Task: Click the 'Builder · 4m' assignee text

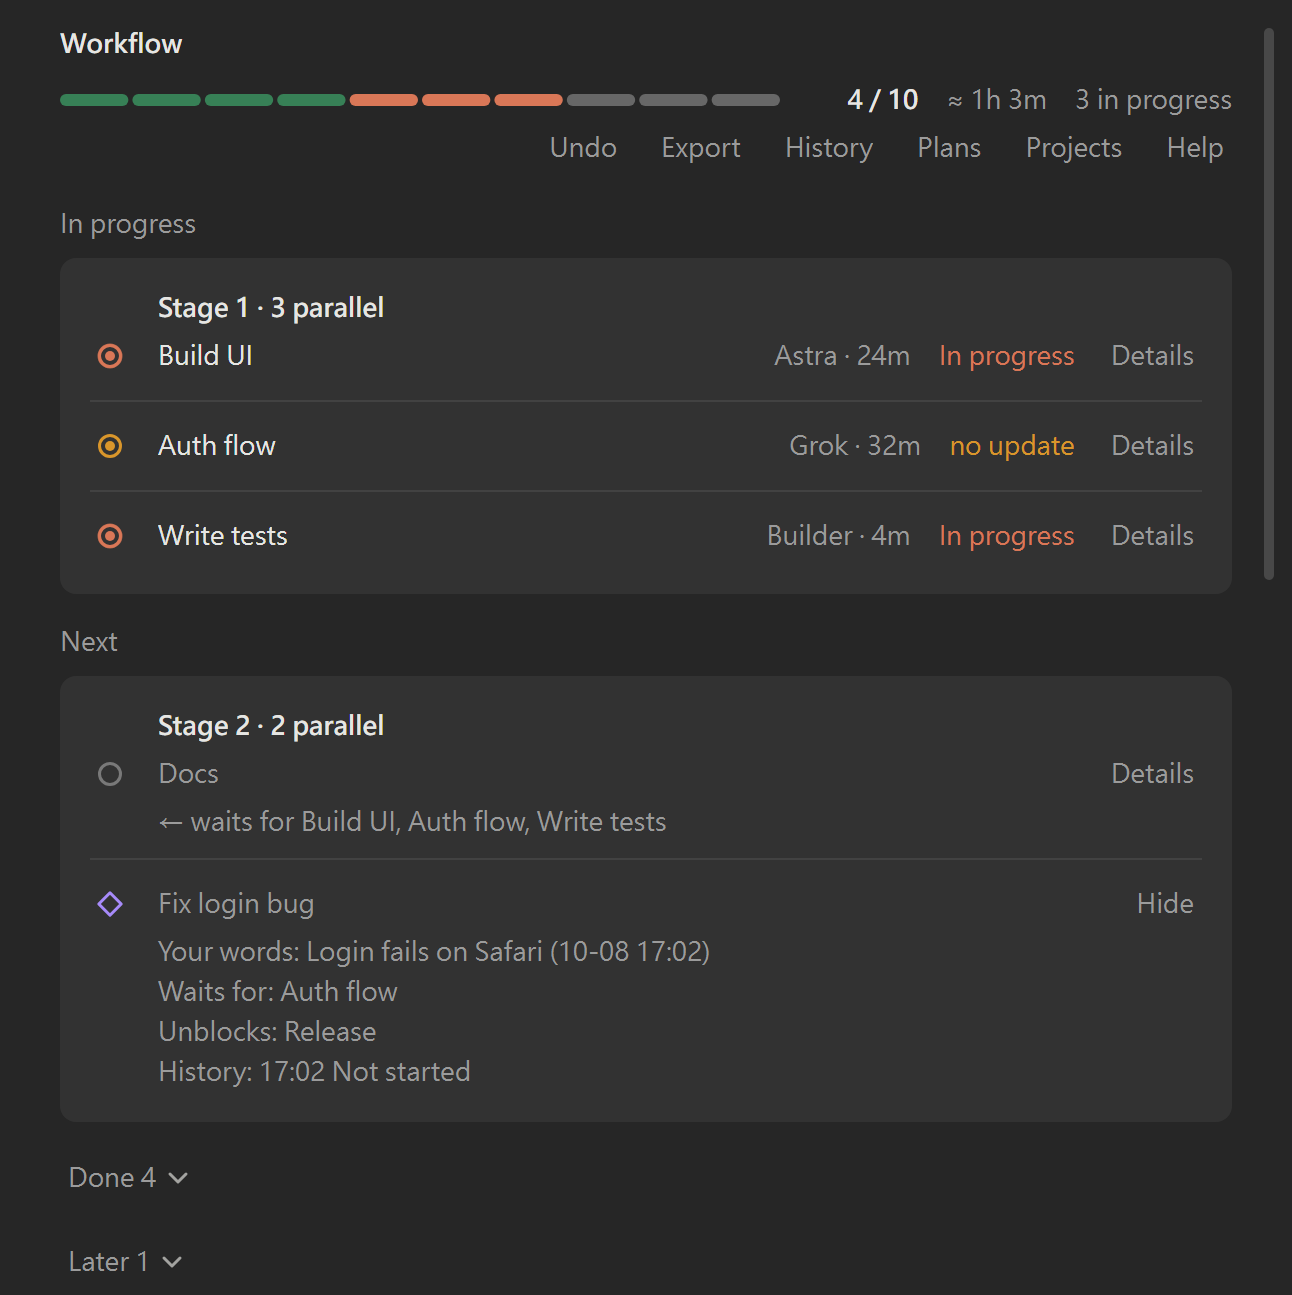Action: [x=838, y=536]
